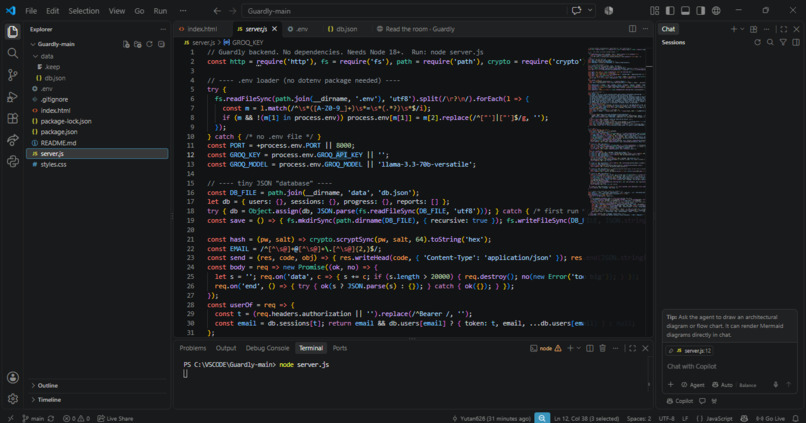Open the Manage gear icon
Screen dimensions: 806x423
coord(13,398)
